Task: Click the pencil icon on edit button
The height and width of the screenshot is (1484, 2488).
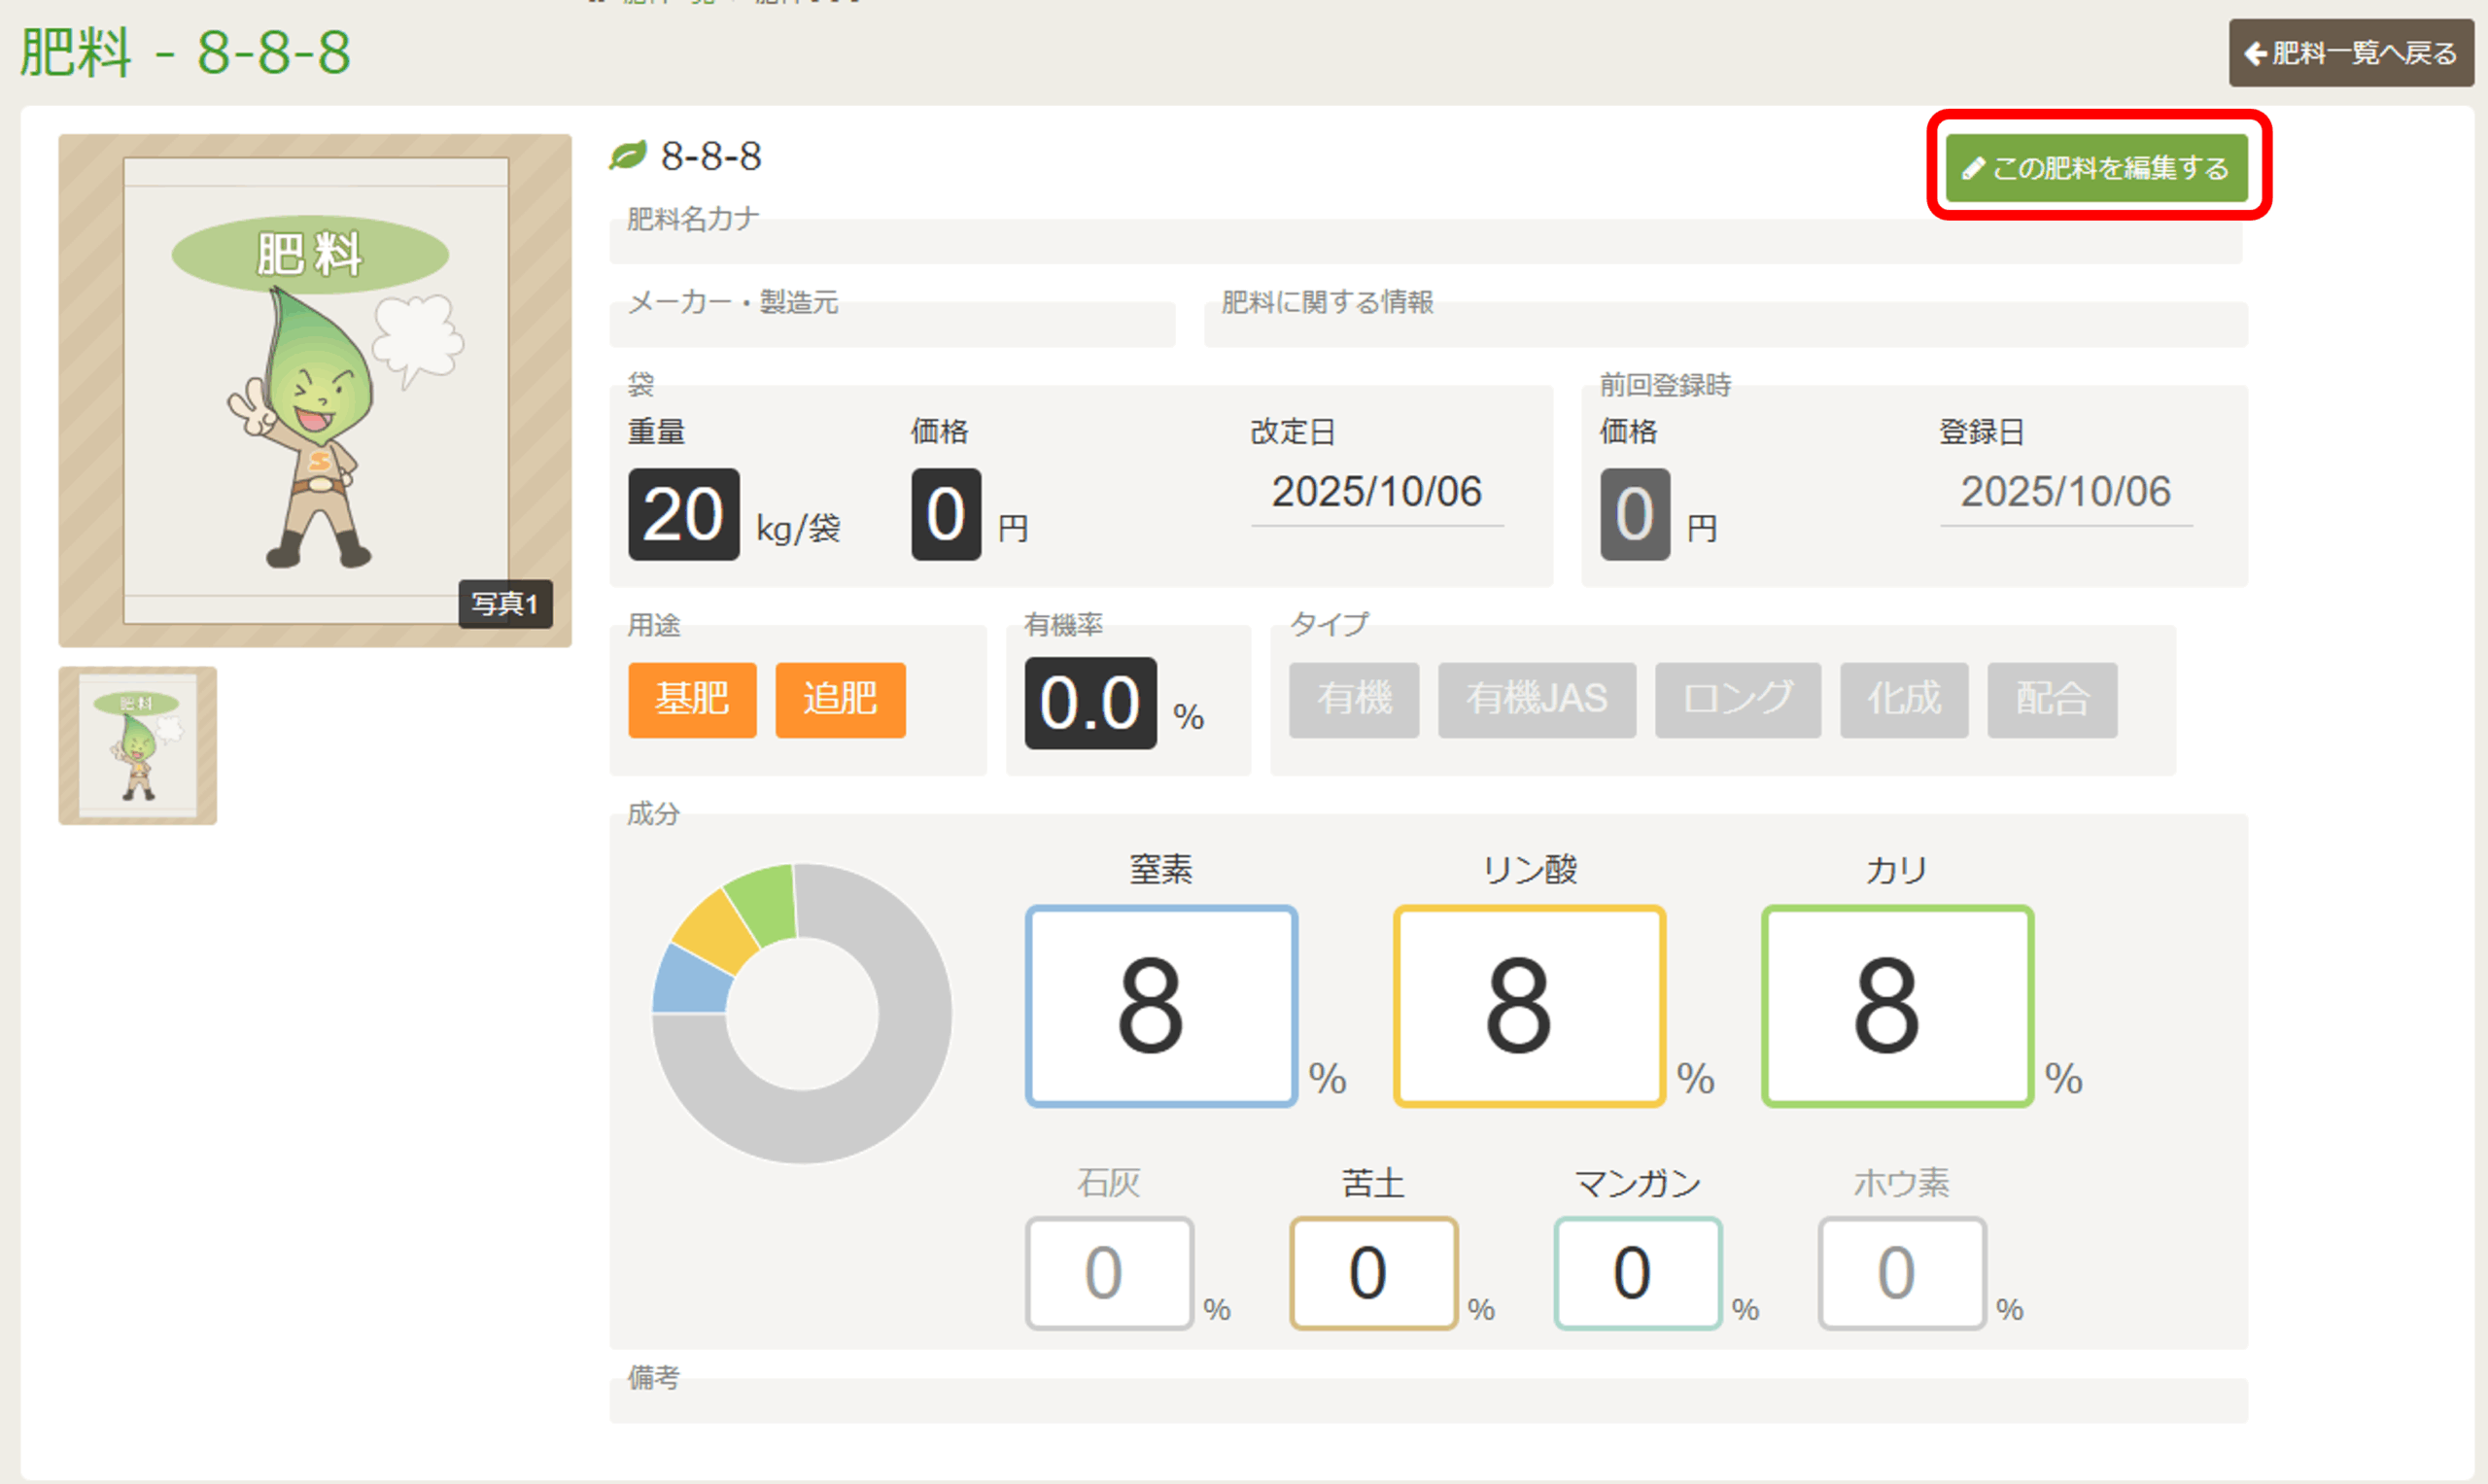Action: 1972,169
